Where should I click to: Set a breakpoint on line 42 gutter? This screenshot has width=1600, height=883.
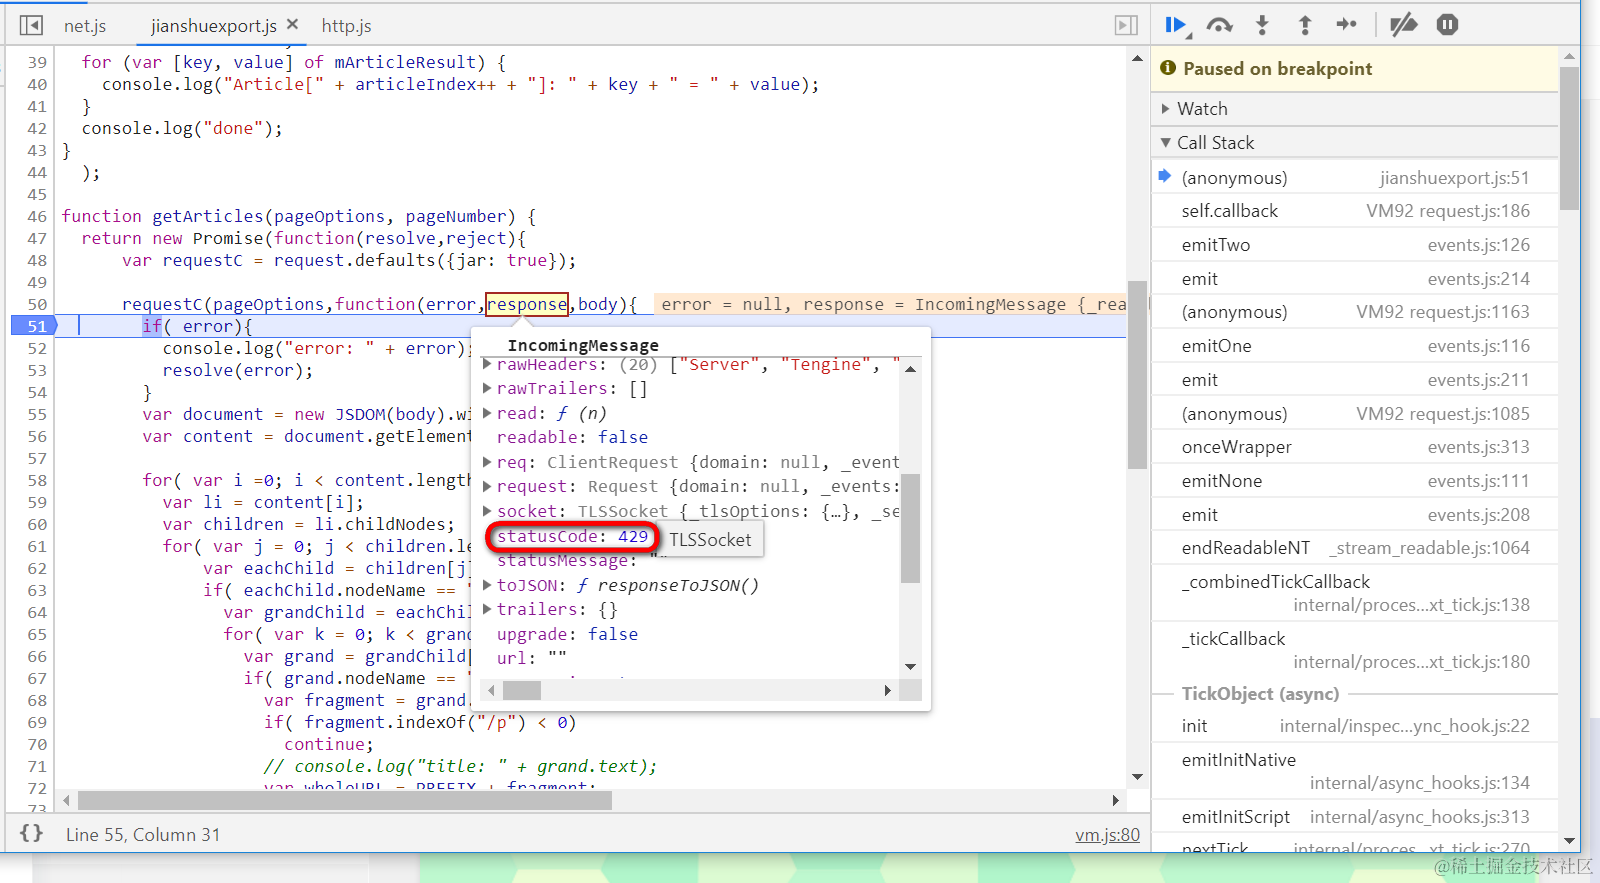[37, 128]
